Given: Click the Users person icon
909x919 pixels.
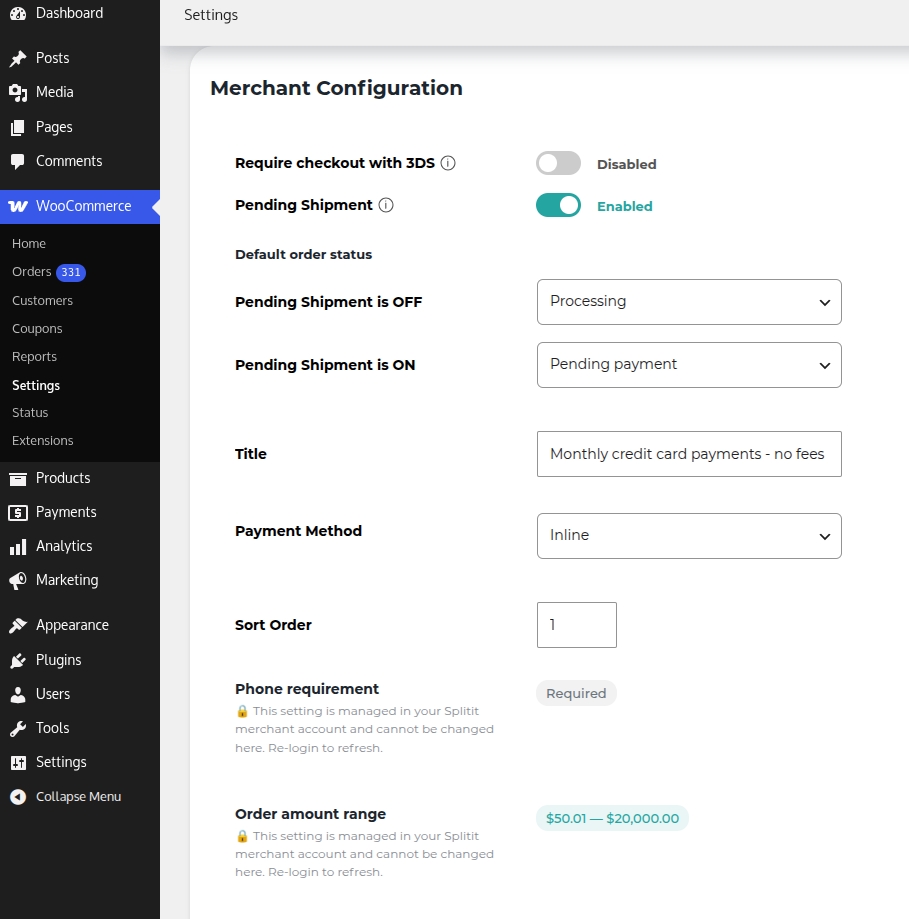Looking at the screenshot, I should pyautogui.click(x=18, y=695).
